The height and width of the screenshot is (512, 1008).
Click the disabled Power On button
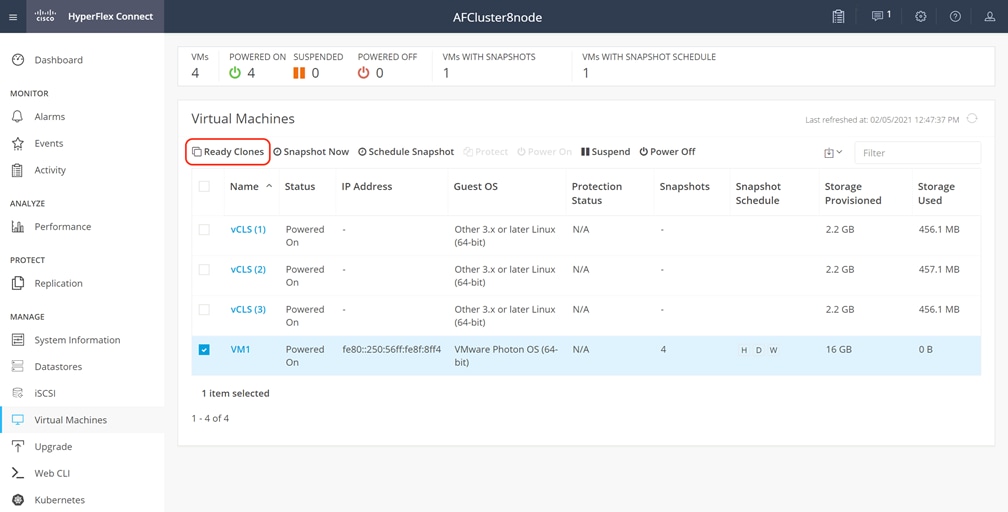(544, 152)
